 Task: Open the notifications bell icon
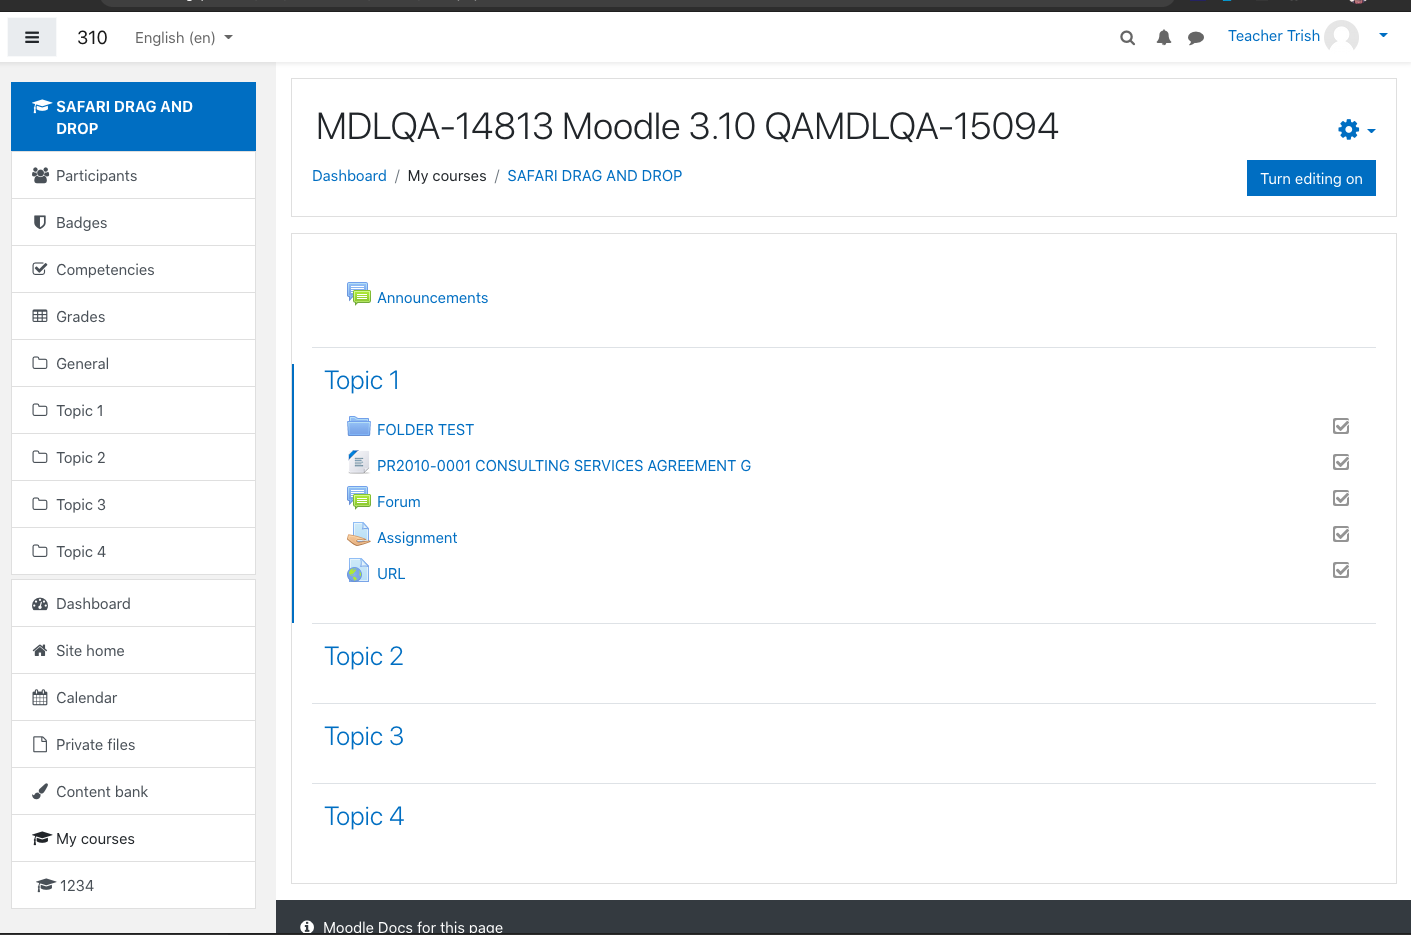click(1164, 38)
